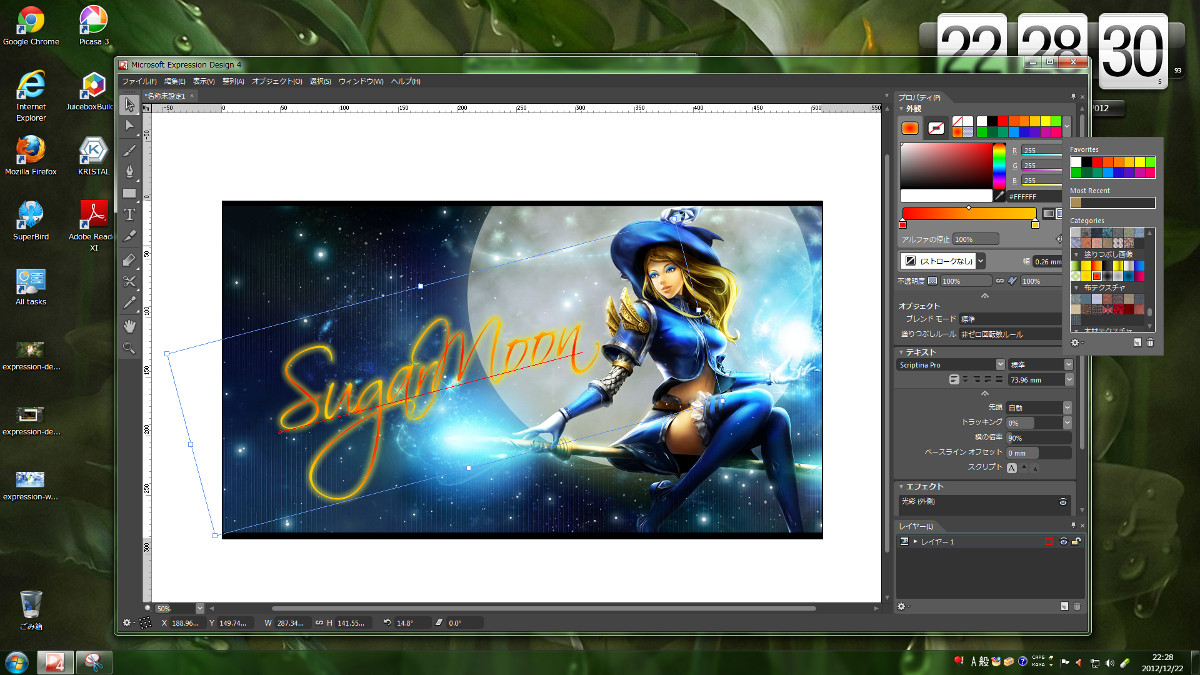1200x675 pixels.
Task: Open the 73.96 mm font size dropdown
Action: pyautogui.click(x=1068, y=379)
